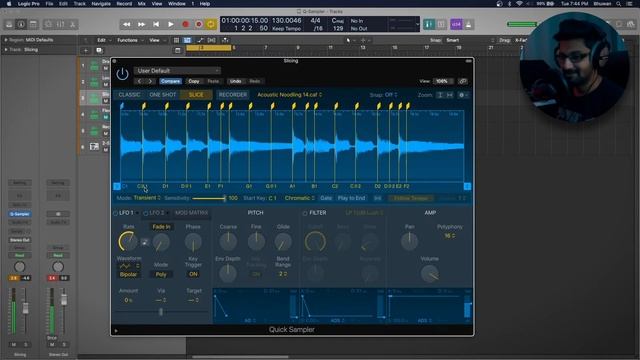
Task: Toggle automation view button in tracks header
Action: coord(200,40)
